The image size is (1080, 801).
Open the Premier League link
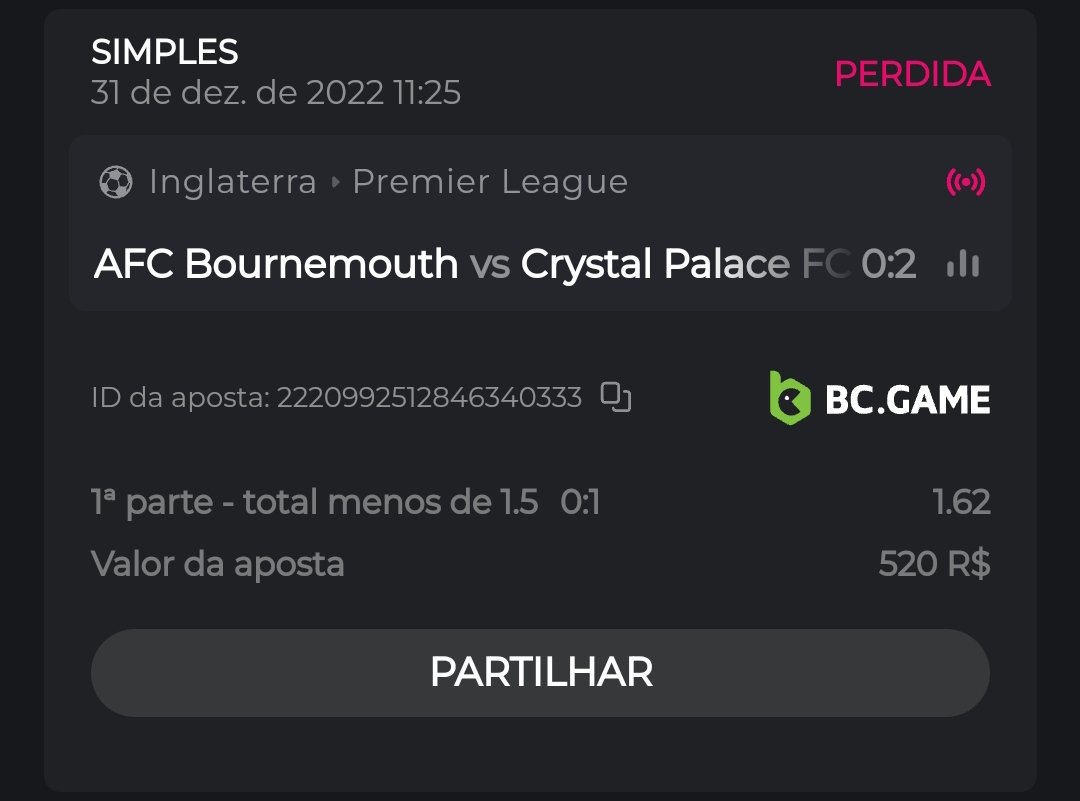tap(490, 182)
